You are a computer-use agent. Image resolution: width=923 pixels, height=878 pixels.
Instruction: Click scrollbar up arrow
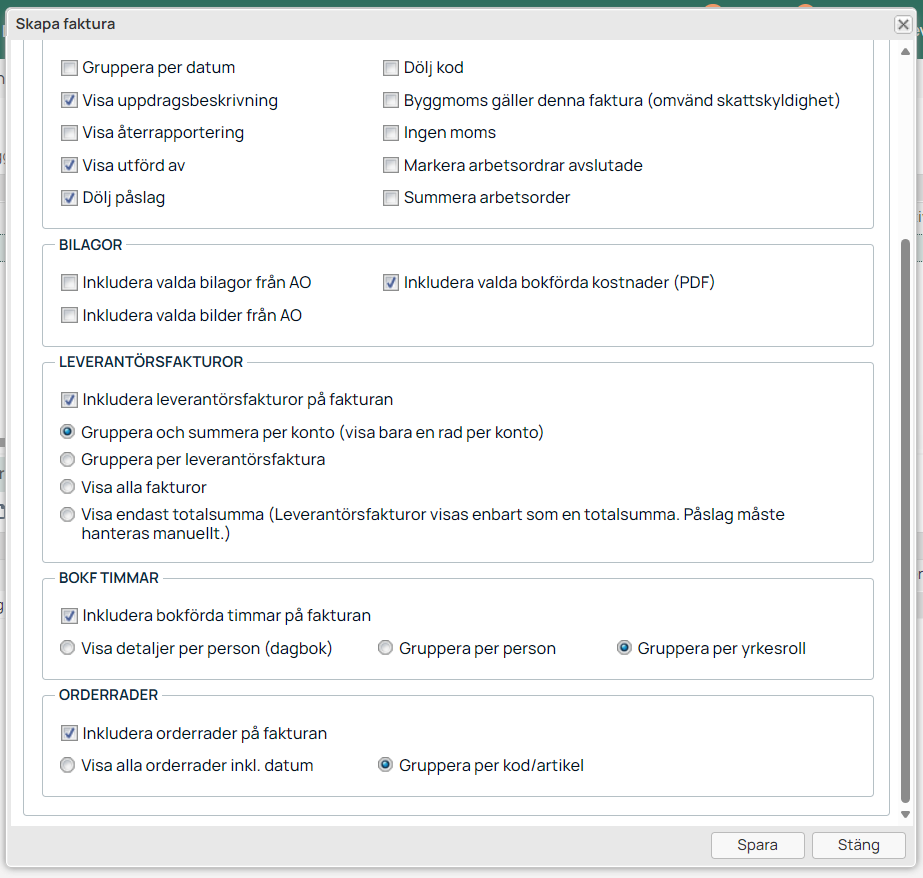[905, 52]
